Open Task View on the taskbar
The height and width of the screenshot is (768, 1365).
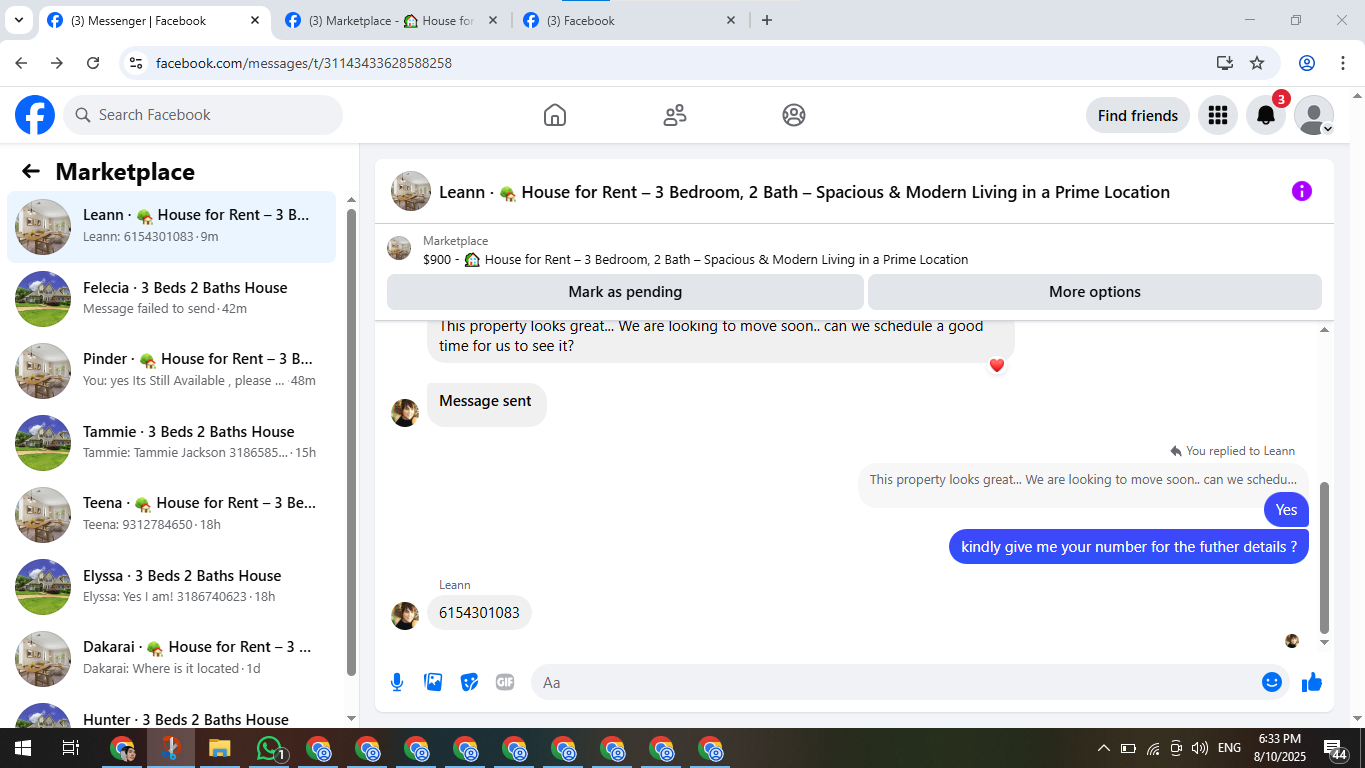[71, 748]
